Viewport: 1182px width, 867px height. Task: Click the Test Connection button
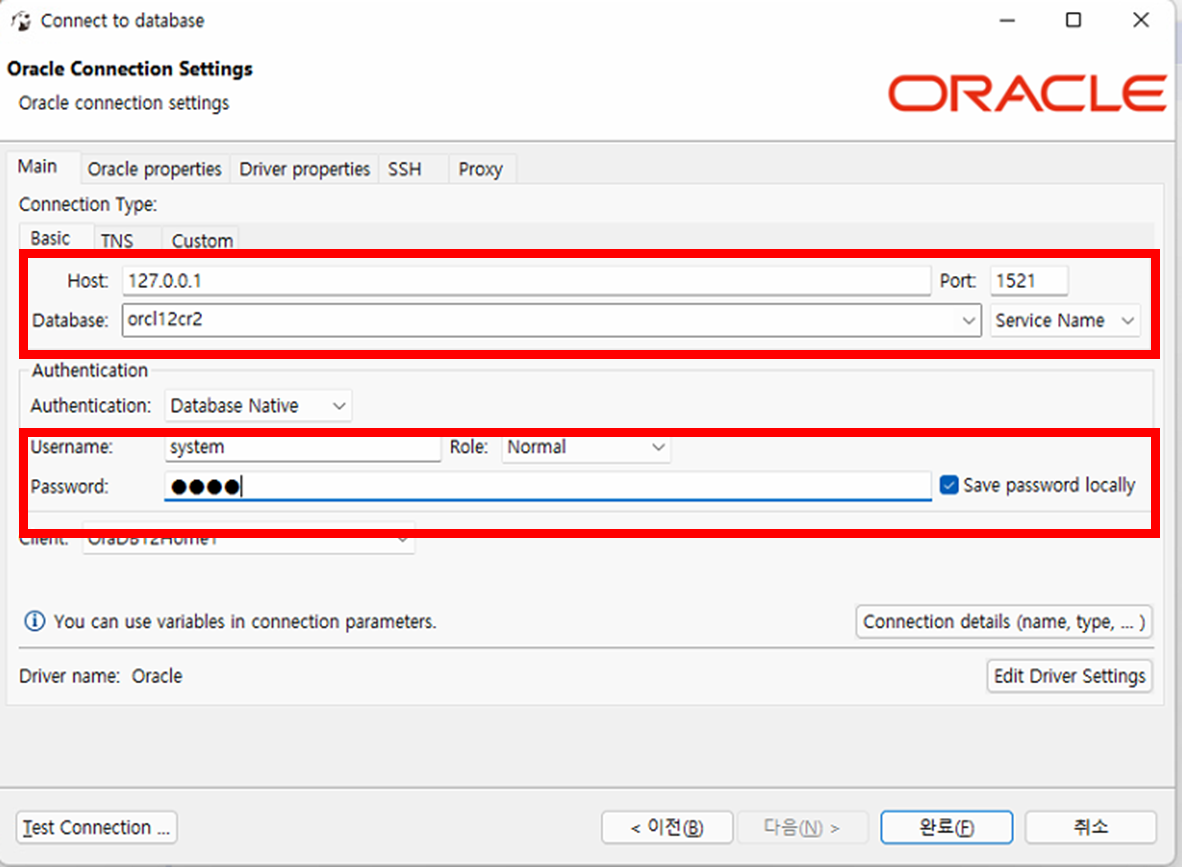point(96,827)
